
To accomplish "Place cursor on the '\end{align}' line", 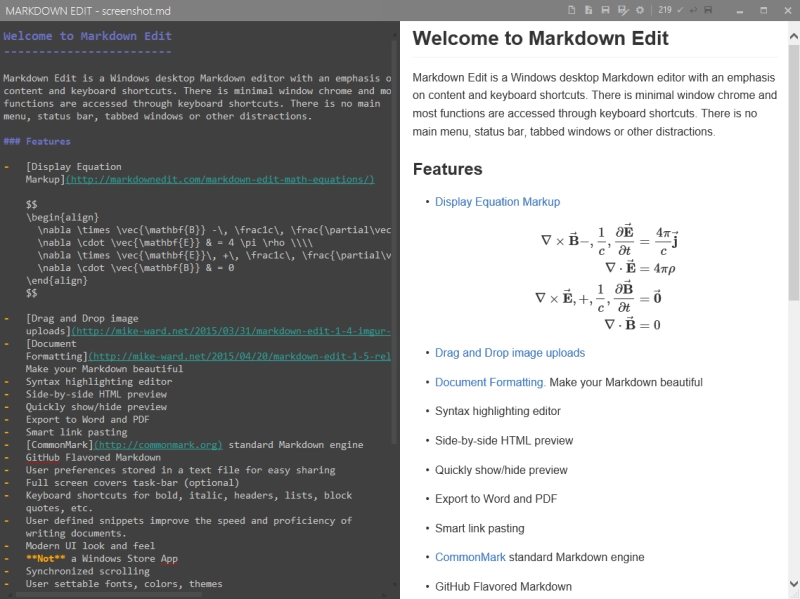I will tap(57, 281).
